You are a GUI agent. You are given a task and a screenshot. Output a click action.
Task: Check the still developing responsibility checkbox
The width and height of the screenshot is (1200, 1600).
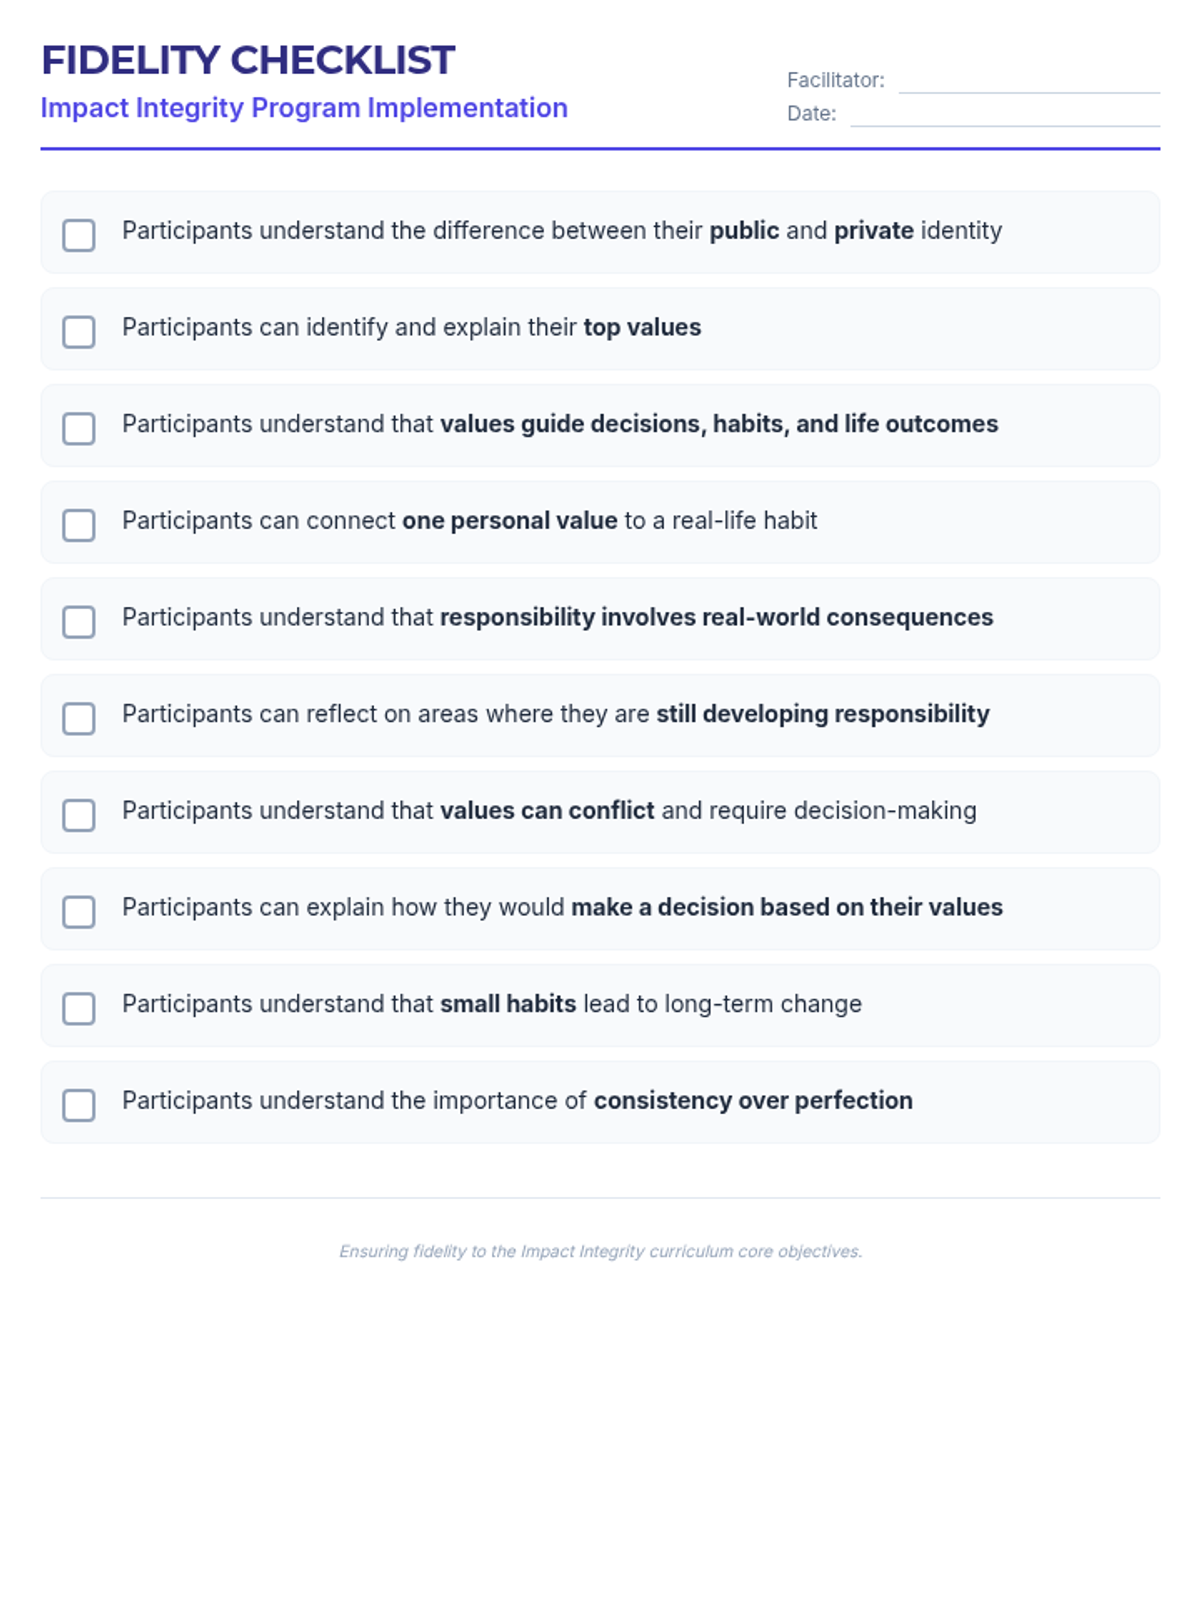pyautogui.click(x=79, y=718)
